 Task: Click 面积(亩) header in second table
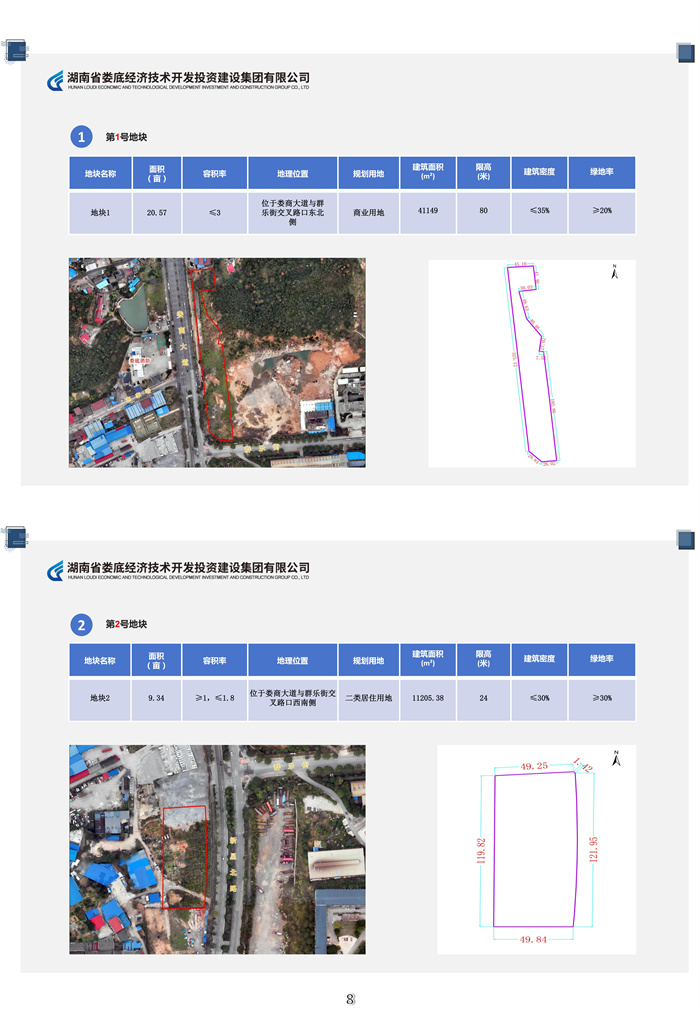156,660
